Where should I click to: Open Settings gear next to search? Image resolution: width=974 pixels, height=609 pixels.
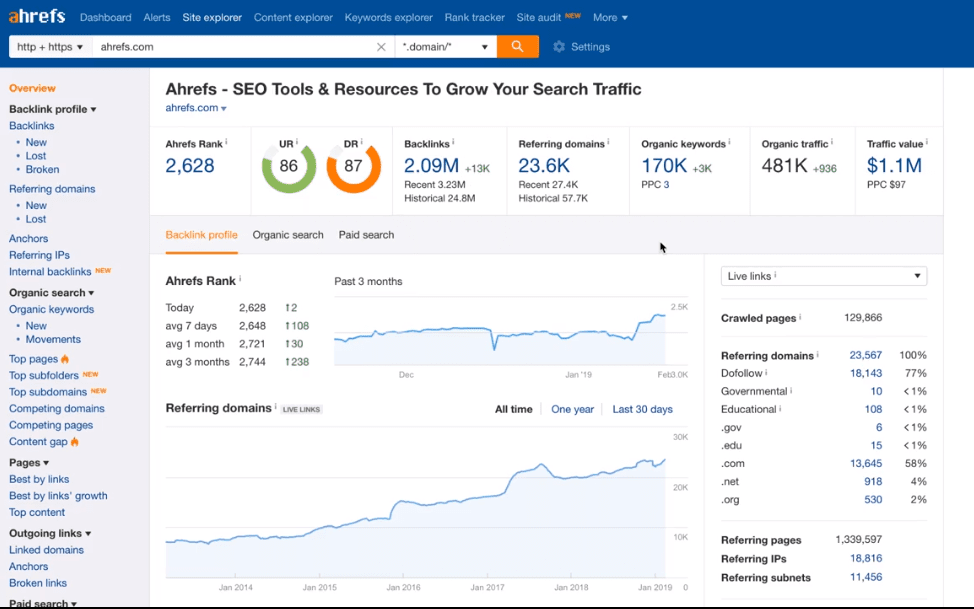point(581,47)
